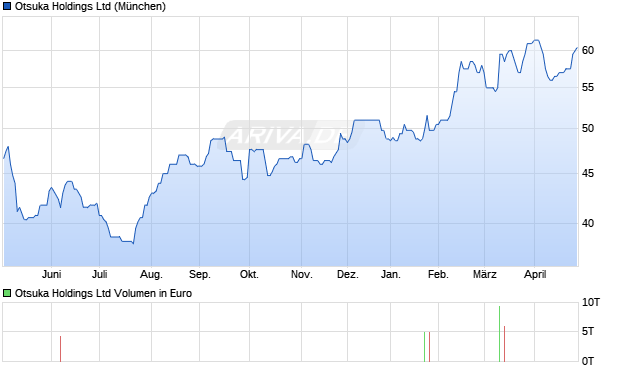
Task: Click the green volume bar in late January
Action: pyautogui.click(x=424, y=346)
